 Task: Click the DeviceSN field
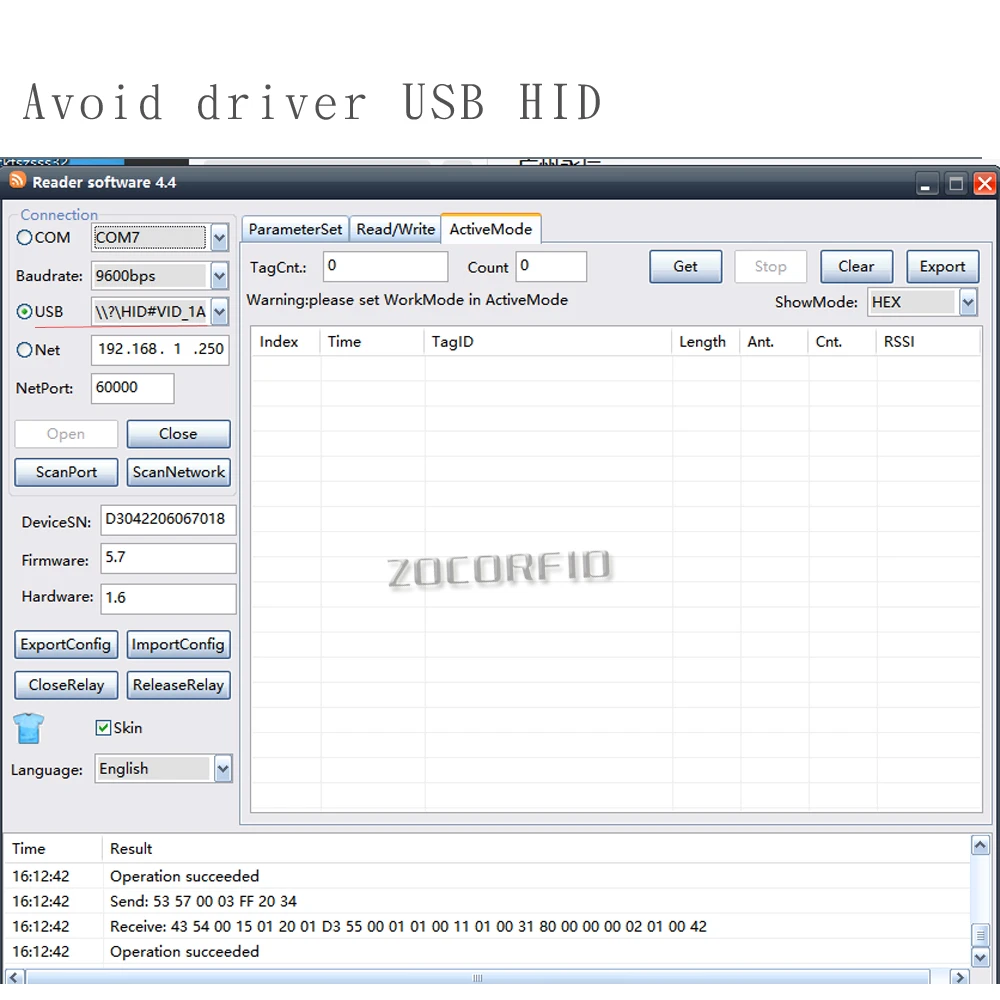(x=168, y=520)
